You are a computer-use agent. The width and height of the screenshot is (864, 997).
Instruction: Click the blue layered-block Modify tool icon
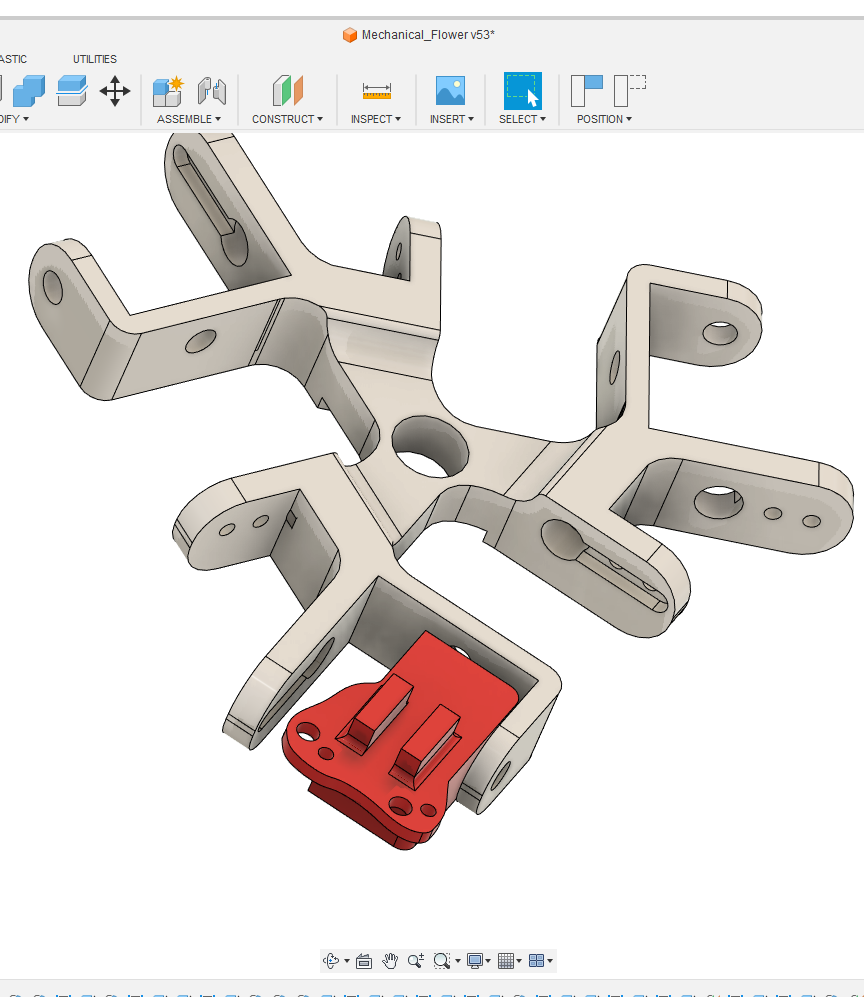point(72,91)
